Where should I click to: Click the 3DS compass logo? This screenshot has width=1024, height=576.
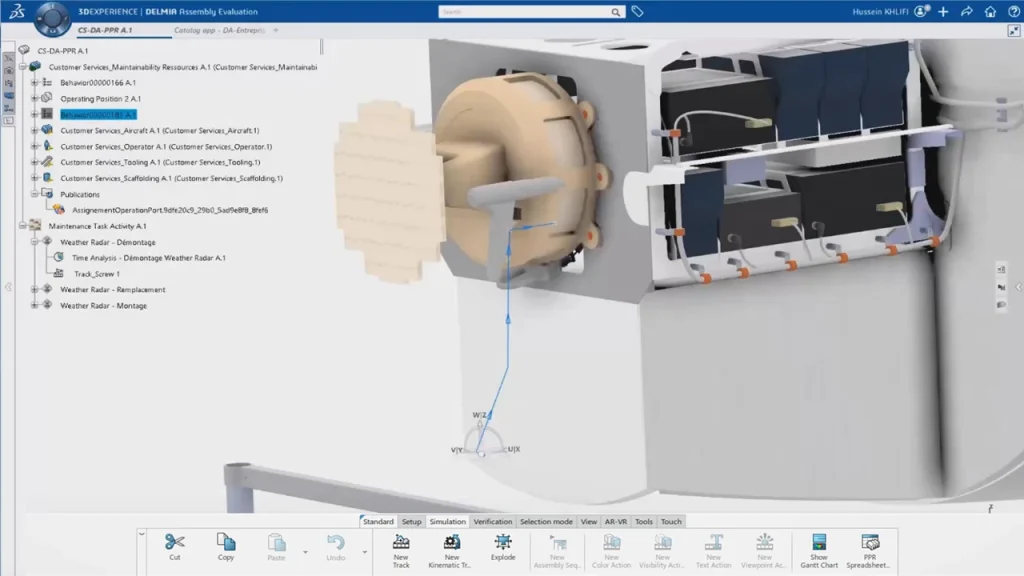[x=52, y=19]
